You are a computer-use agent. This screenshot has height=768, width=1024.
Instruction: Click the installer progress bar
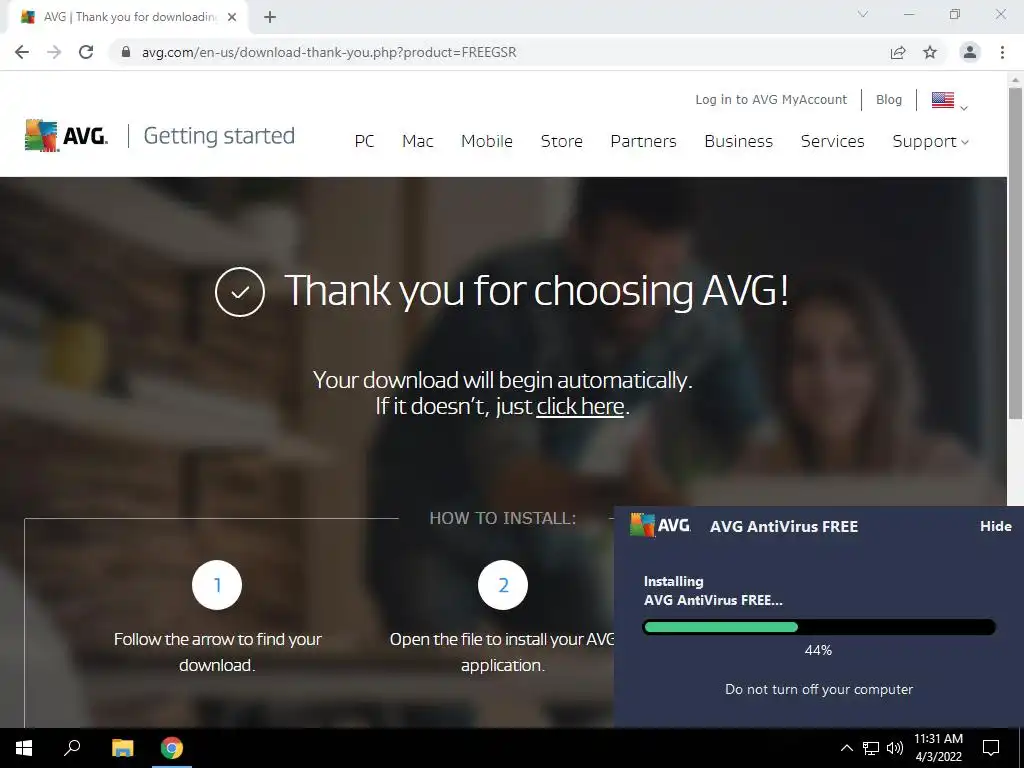pos(819,628)
